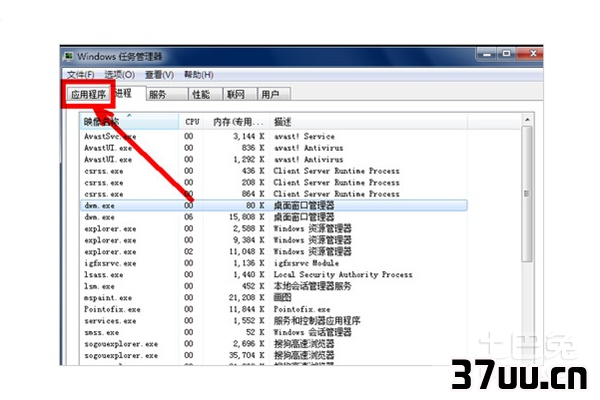Sort by the CPU column header
The height and width of the screenshot is (400, 600).
192,122
